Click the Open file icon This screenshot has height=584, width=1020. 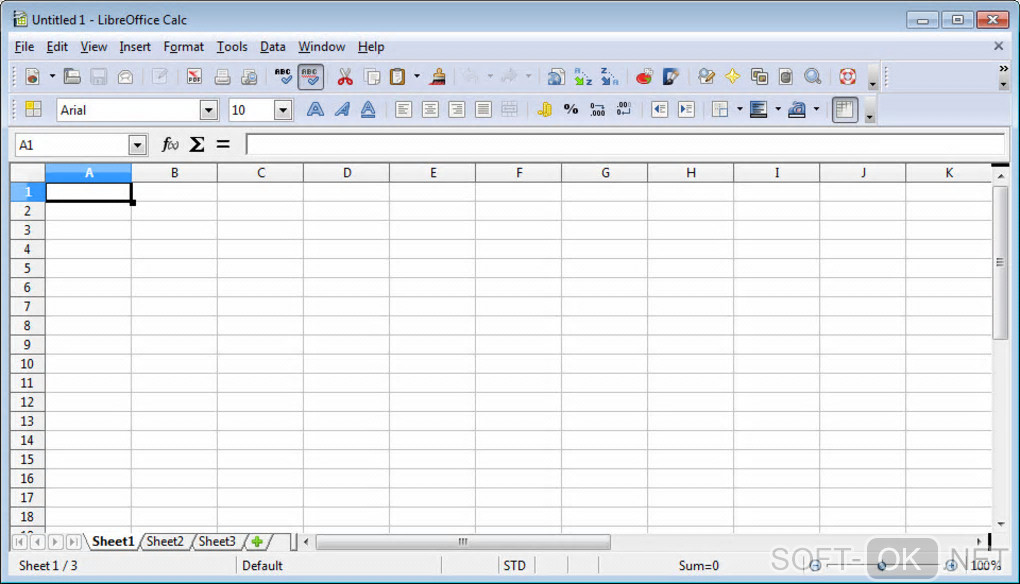72,77
